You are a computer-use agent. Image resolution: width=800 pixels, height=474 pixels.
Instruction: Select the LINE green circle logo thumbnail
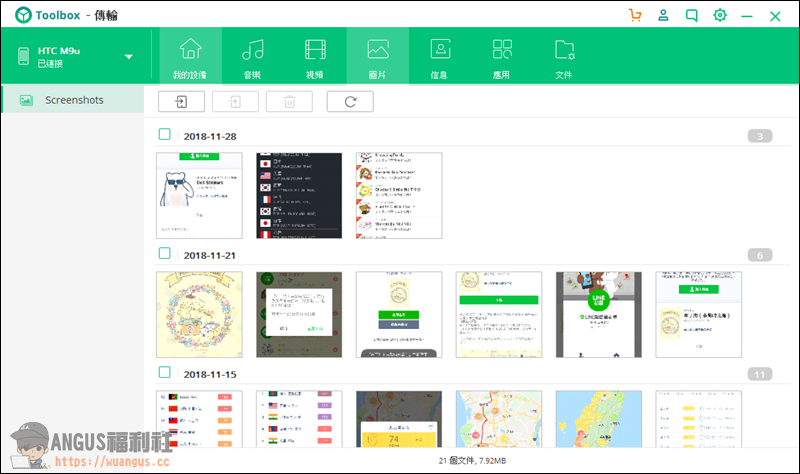pos(599,314)
